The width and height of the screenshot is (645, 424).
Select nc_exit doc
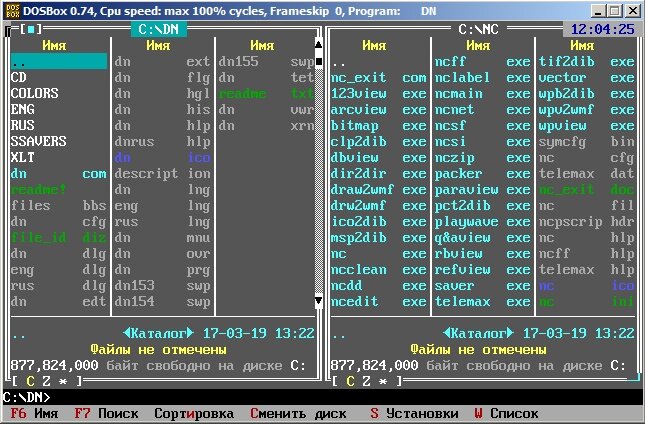[587, 190]
